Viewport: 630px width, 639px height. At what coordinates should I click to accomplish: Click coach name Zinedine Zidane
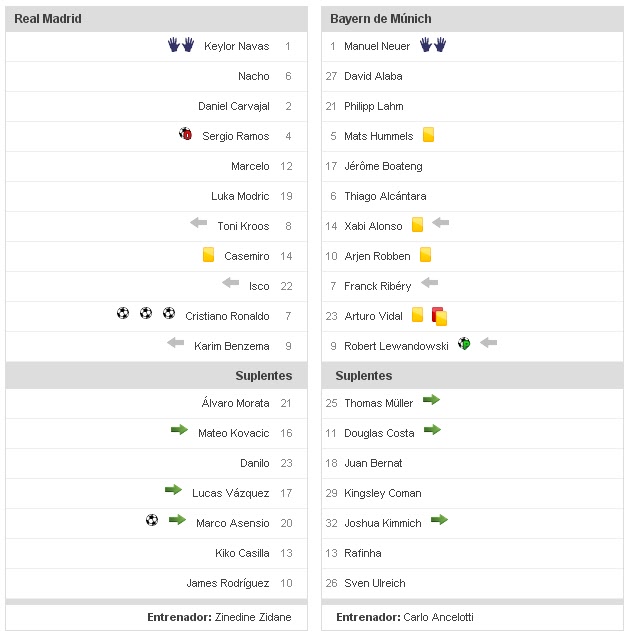click(x=253, y=617)
